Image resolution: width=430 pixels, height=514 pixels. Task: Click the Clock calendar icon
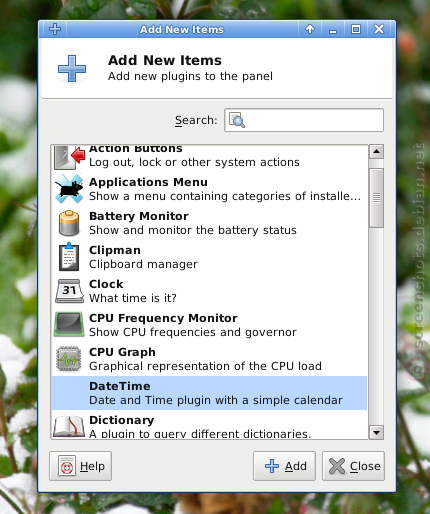69,291
